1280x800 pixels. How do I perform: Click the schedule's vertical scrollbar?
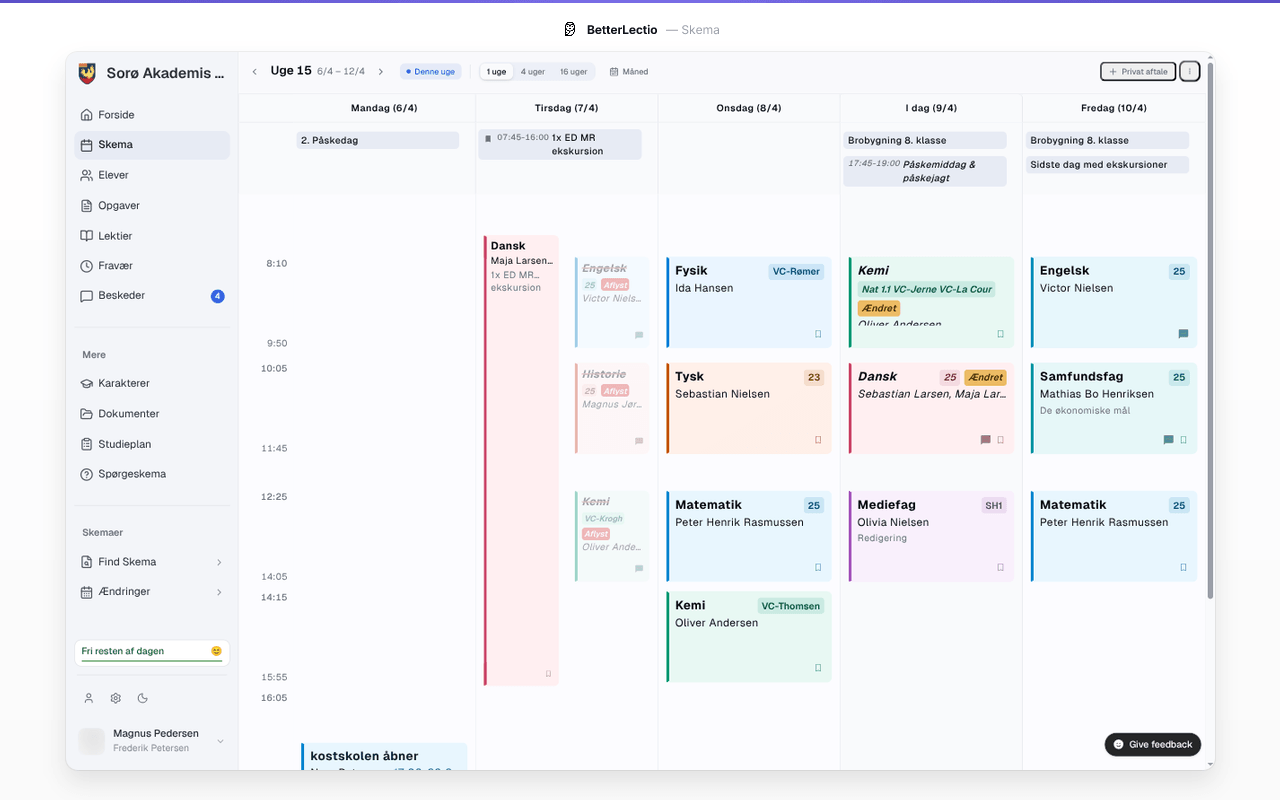(1210, 330)
